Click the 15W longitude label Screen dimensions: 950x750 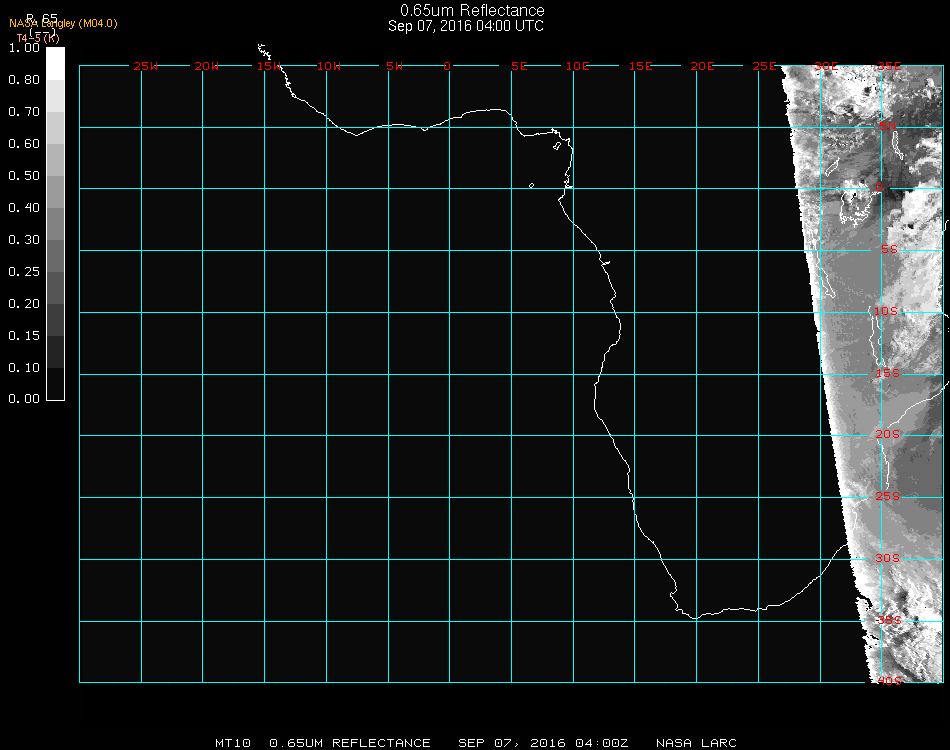pos(269,66)
